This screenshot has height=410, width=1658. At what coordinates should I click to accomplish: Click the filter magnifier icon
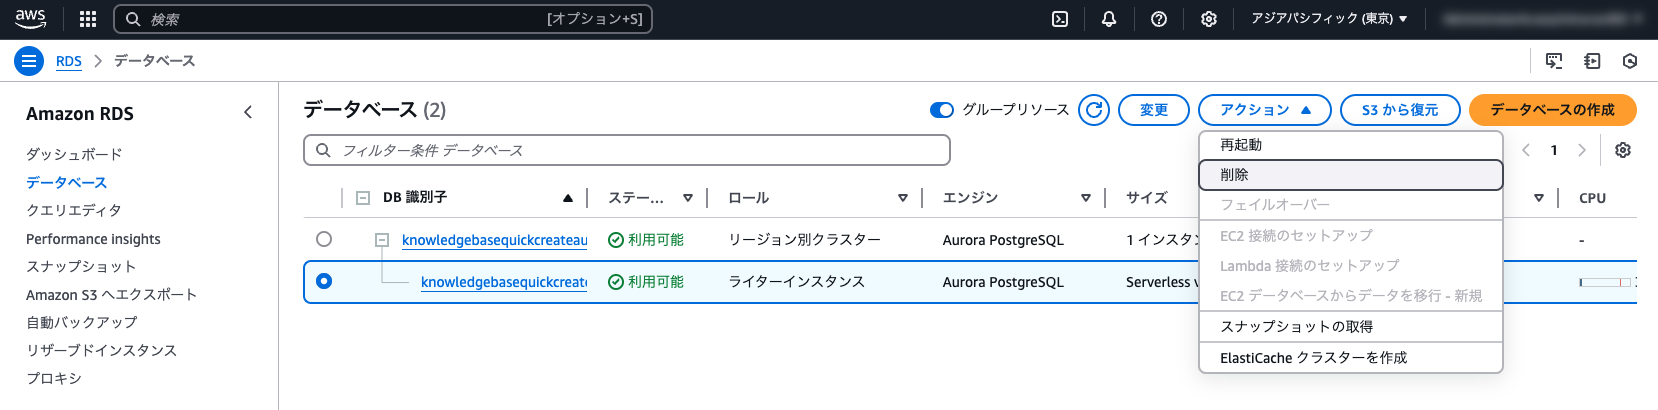323,150
